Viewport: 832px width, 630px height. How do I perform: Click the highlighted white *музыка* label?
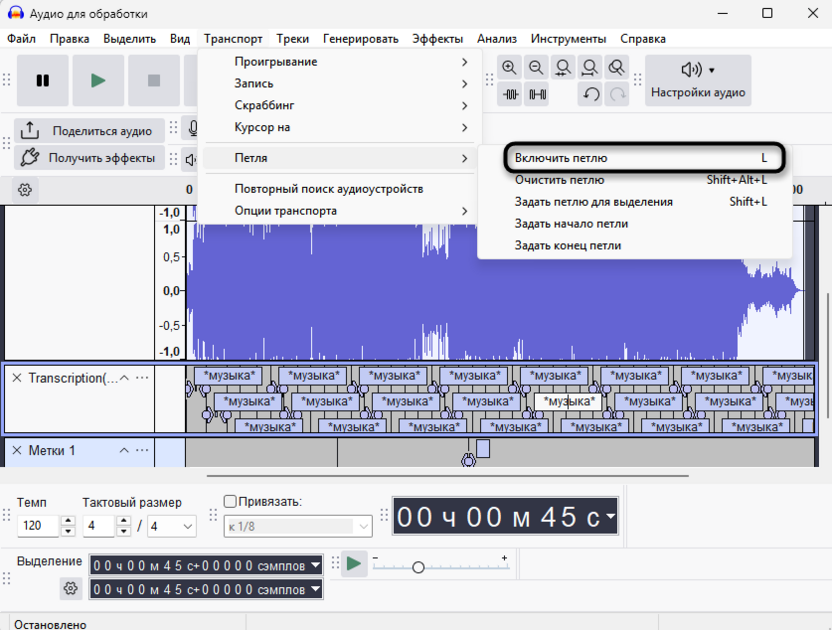point(568,402)
